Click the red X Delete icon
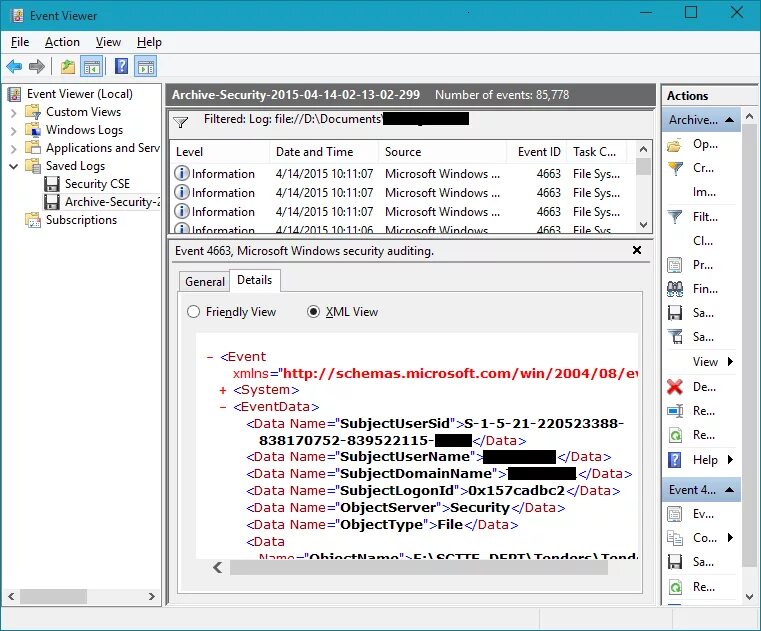This screenshot has width=761, height=631. point(675,387)
